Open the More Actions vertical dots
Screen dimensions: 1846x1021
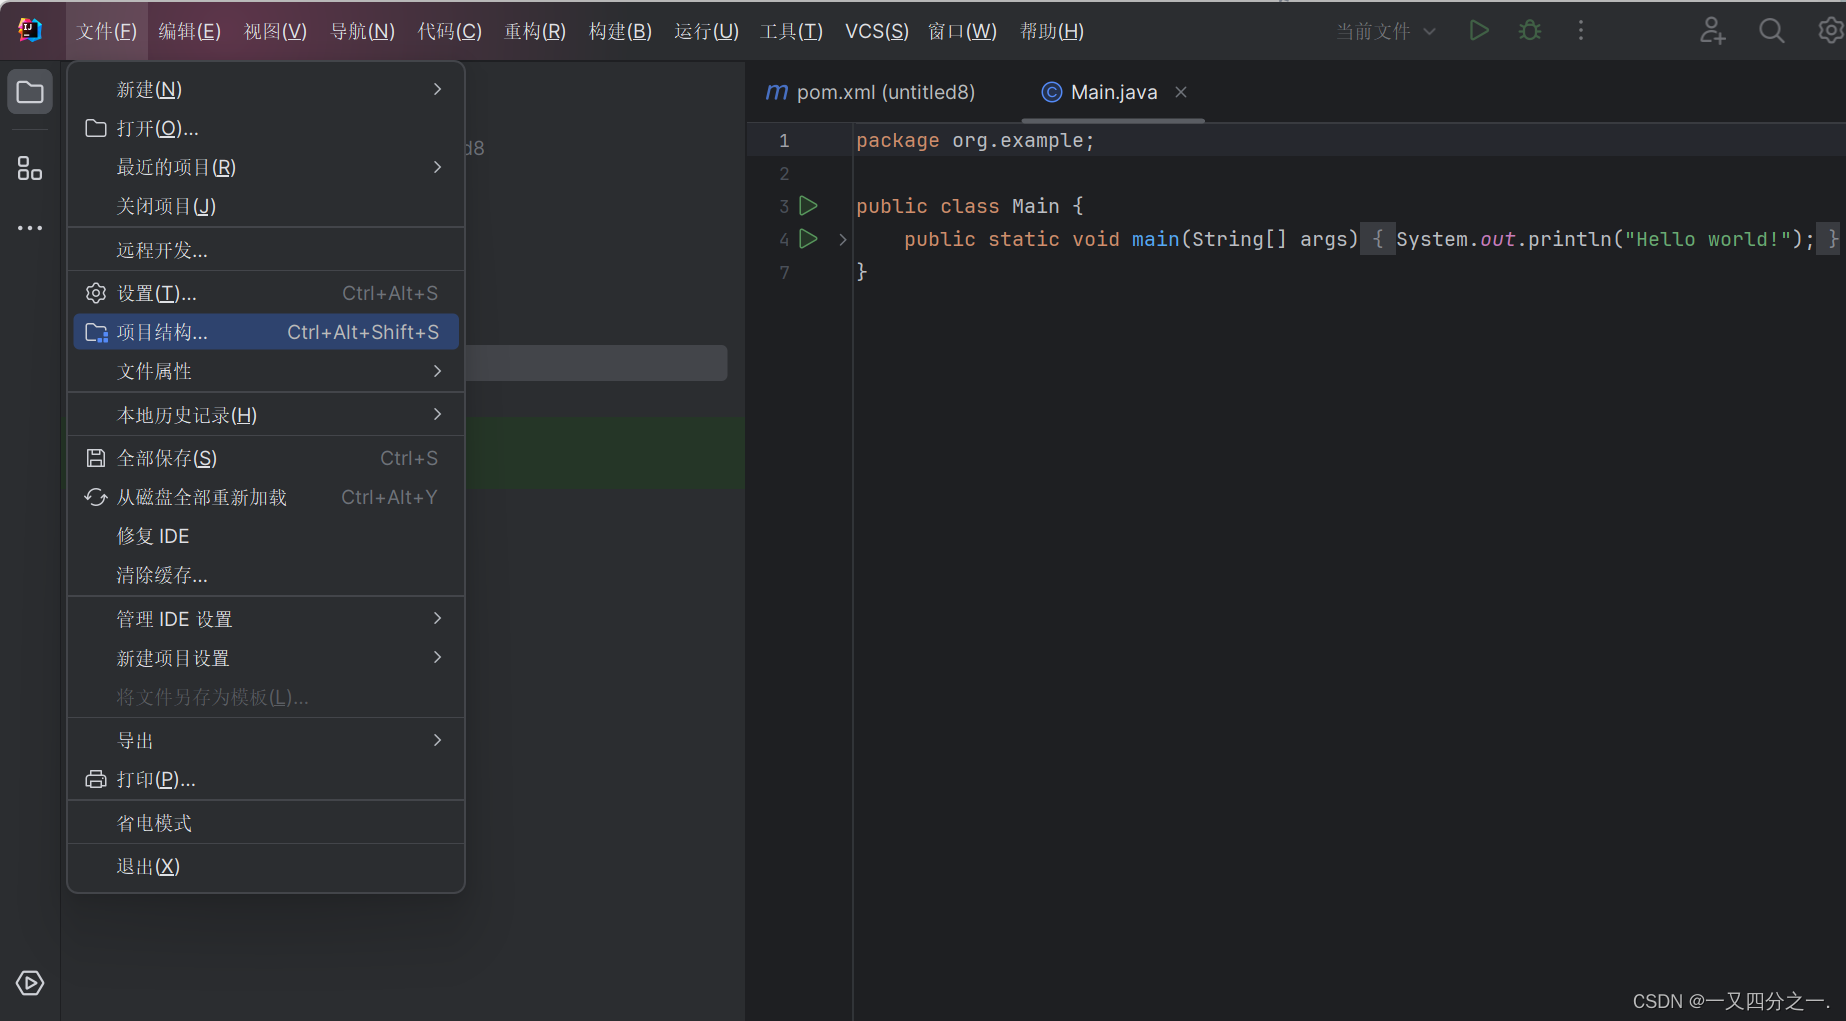(1581, 31)
